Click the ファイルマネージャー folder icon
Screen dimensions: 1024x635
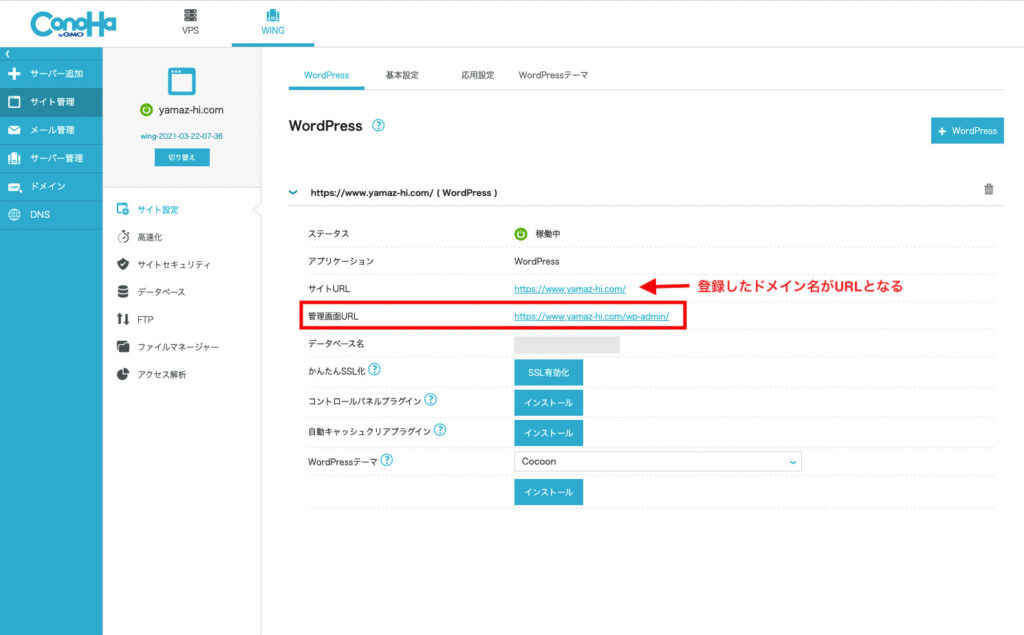[x=123, y=346]
